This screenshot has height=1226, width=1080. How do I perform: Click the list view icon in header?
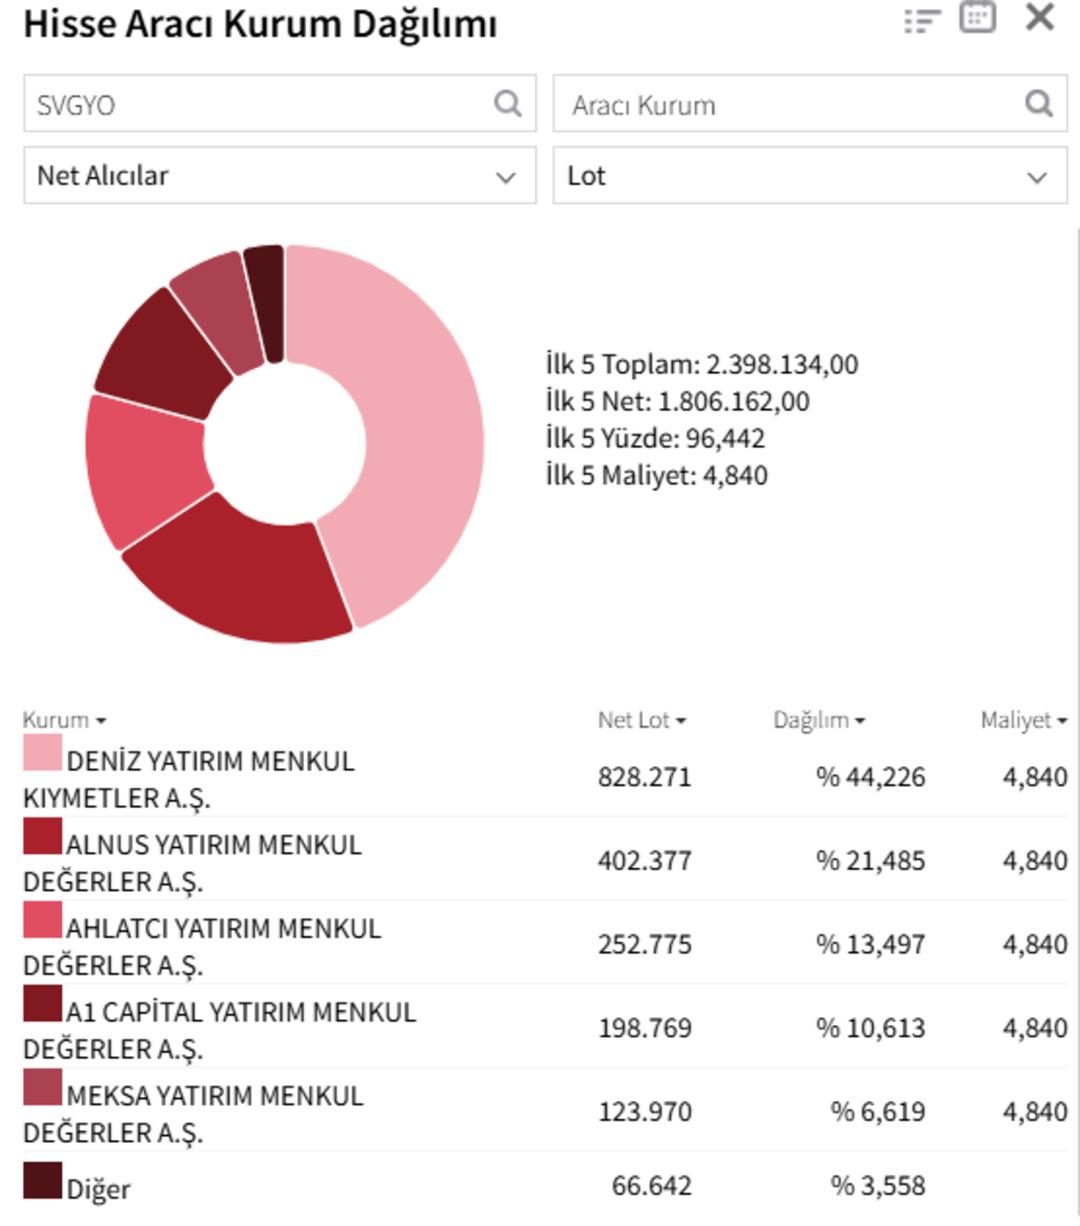tap(921, 20)
